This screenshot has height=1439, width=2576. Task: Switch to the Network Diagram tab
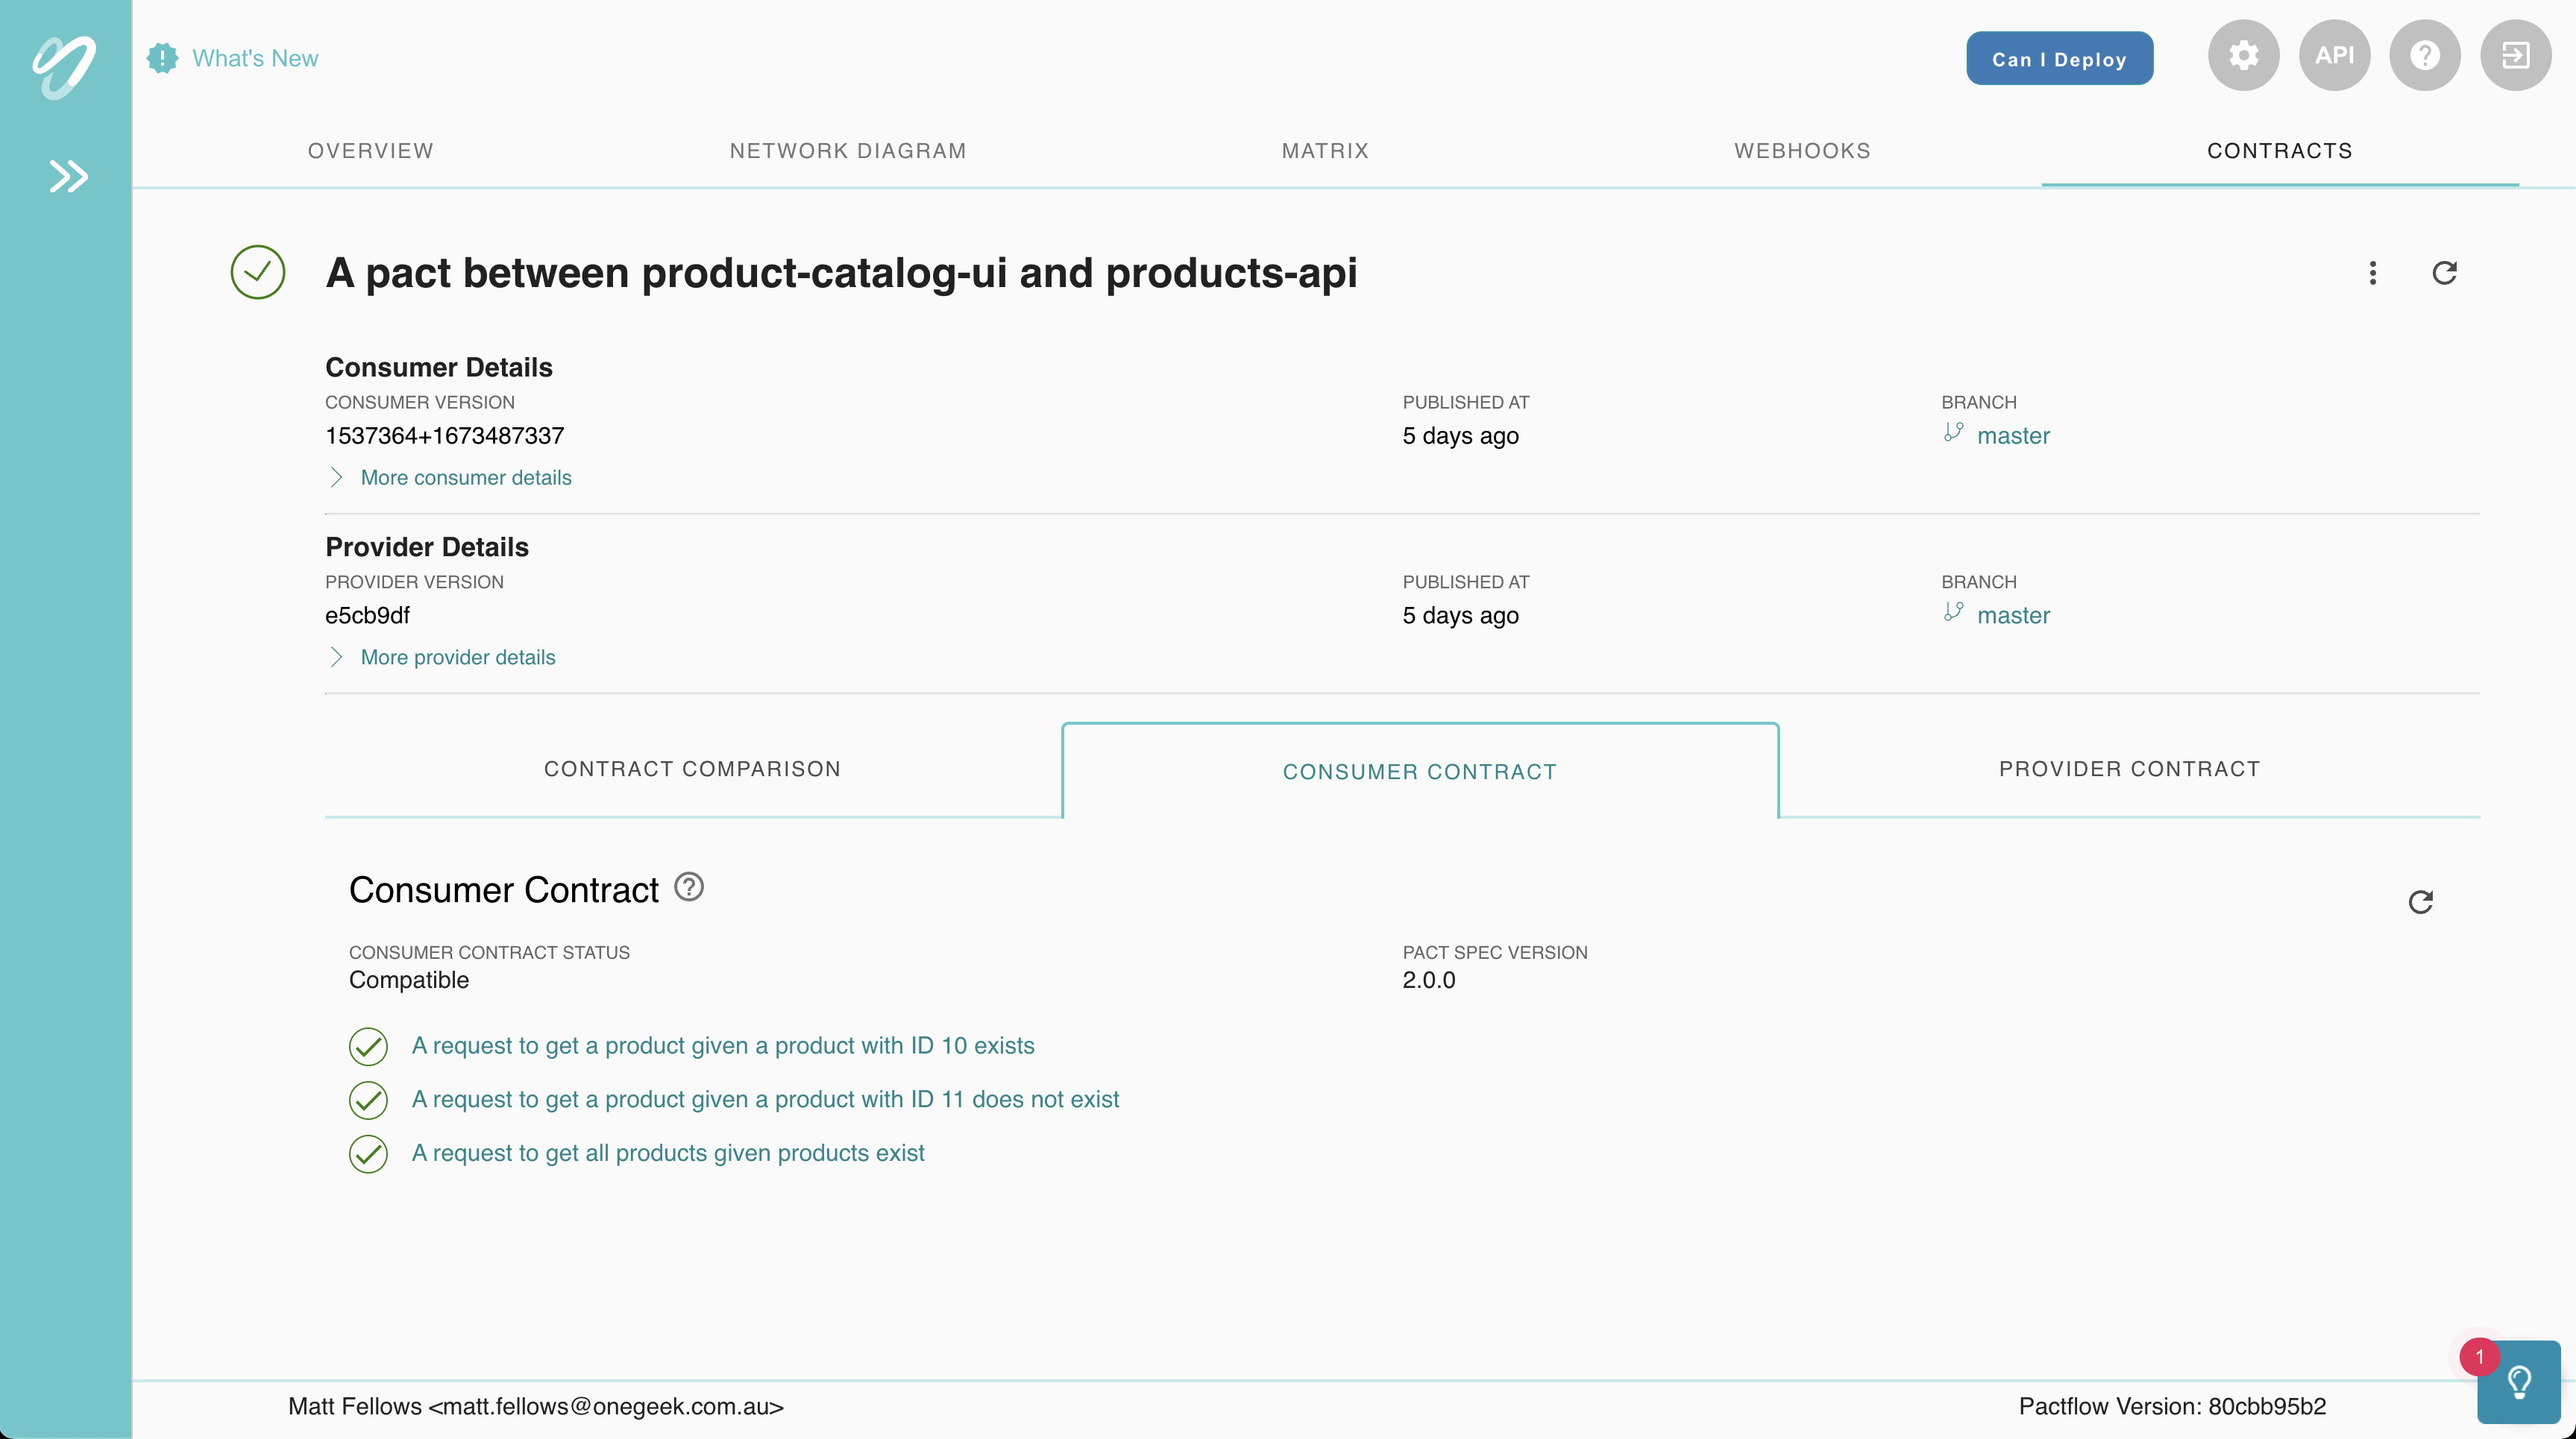(x=847, y=151)
